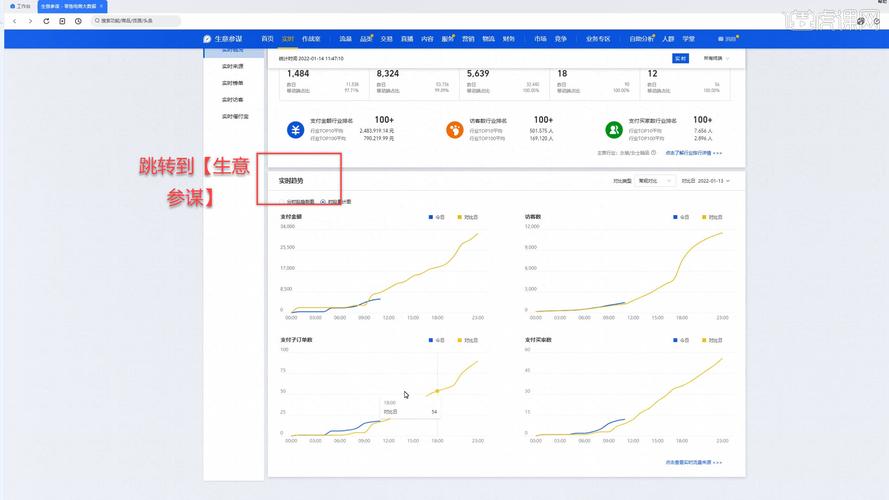This screenshot has width=889, height=500.
Task: Open the 所有终端 terminal dropdown
Action: [x=716, y=59]
